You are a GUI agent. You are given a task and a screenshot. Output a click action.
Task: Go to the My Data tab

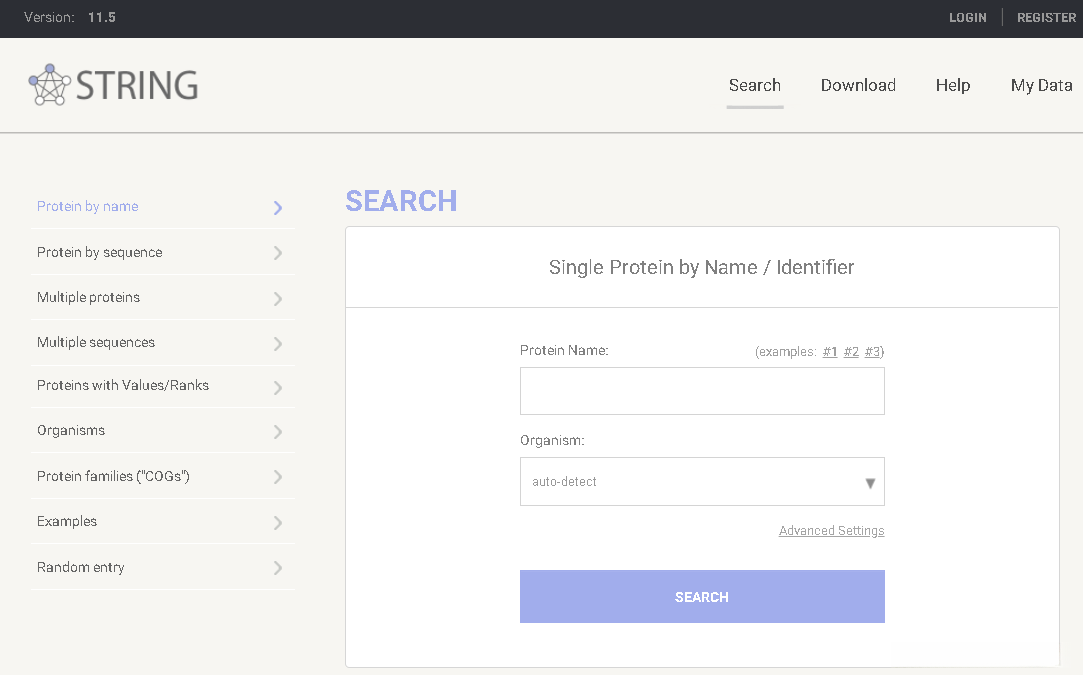(1041, 86)
